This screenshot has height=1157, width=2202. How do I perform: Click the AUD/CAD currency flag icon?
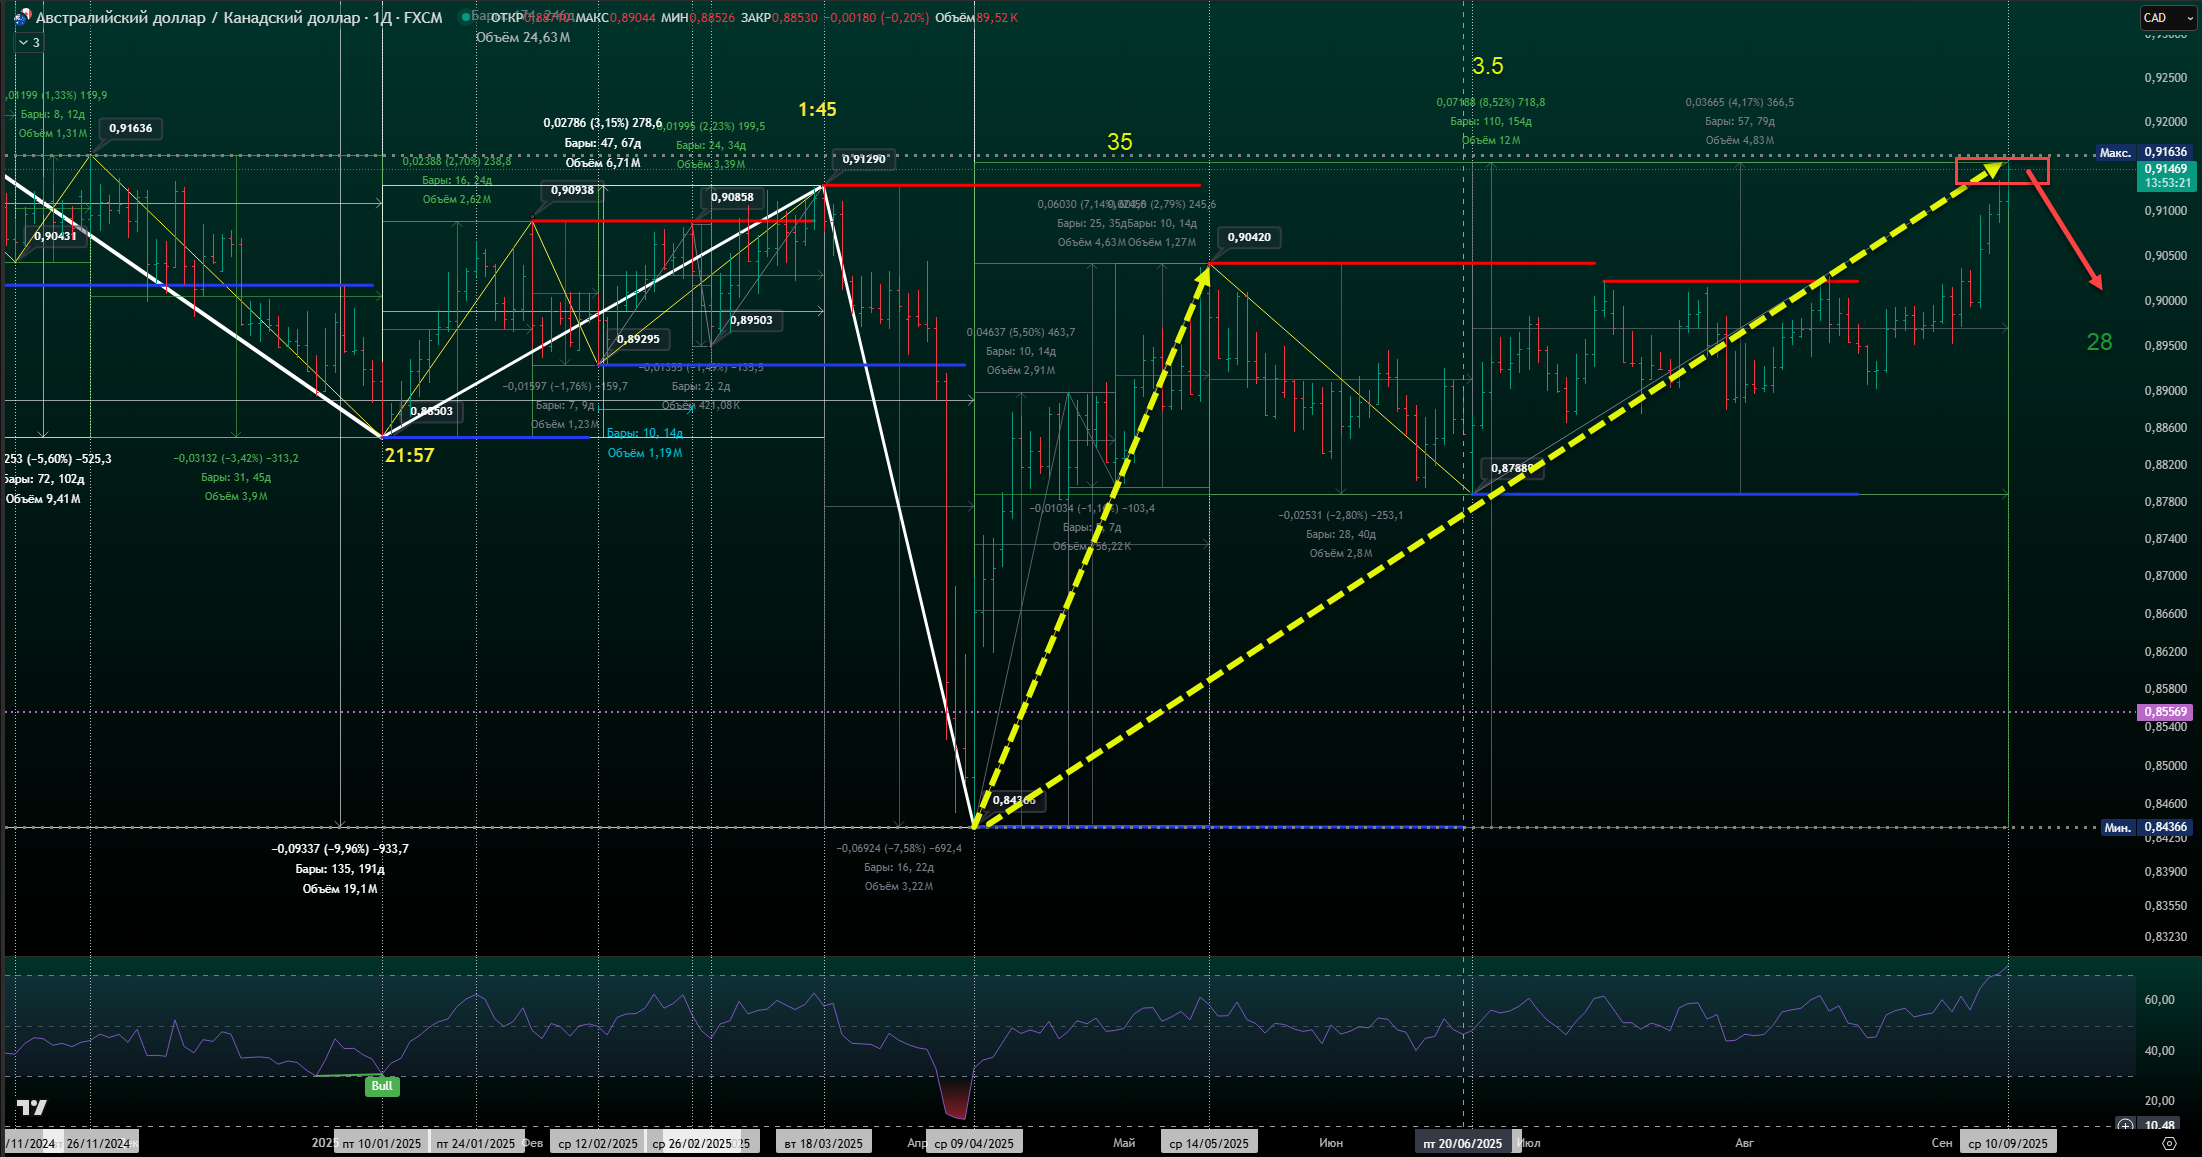pos(21,17)
